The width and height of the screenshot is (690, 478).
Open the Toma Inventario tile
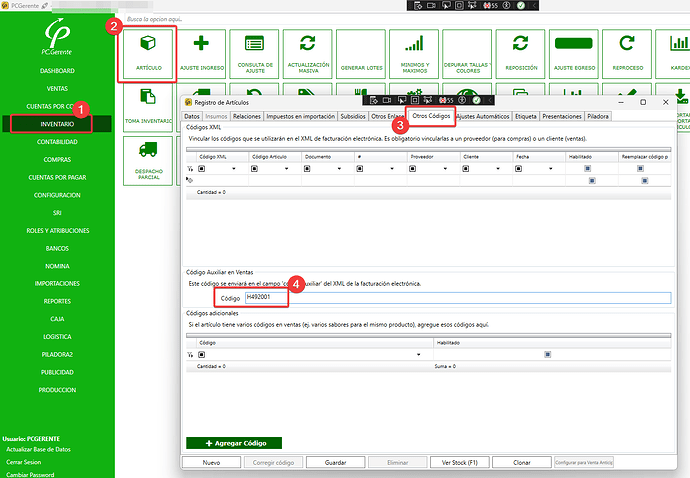(148, 108)
